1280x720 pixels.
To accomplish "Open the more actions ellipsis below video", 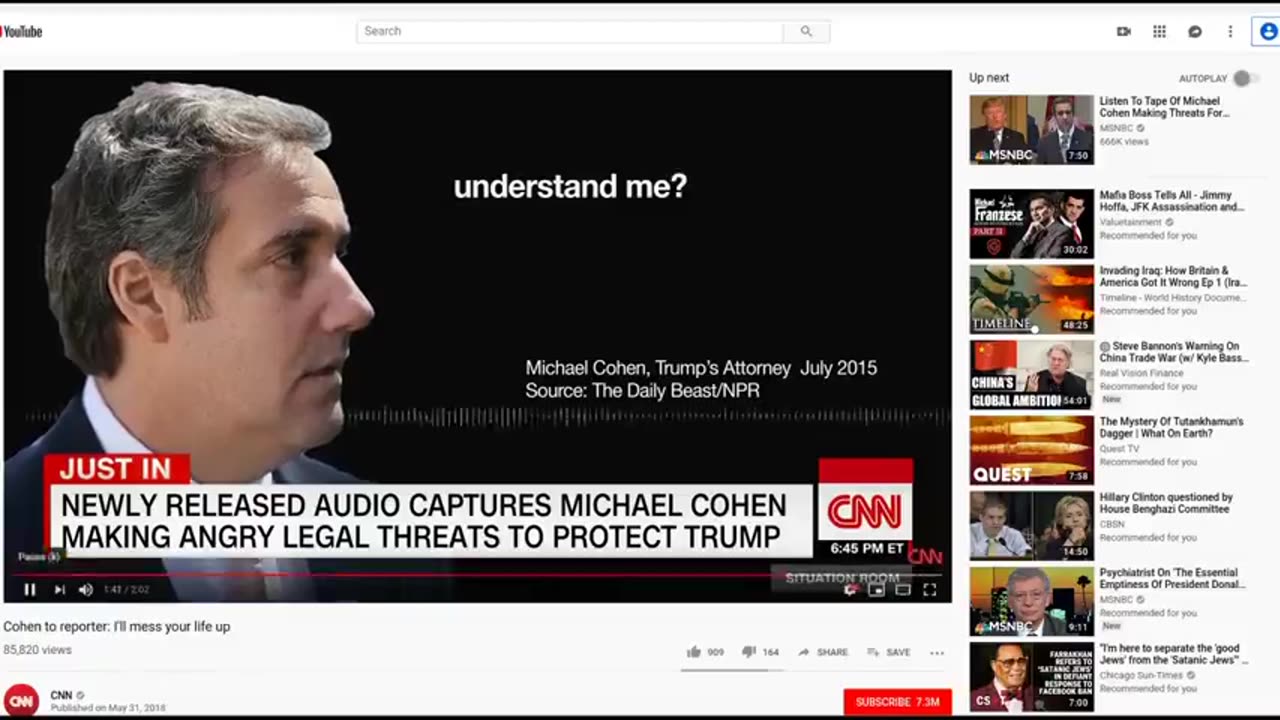I will pyautogui.click(x=937, y=652).
